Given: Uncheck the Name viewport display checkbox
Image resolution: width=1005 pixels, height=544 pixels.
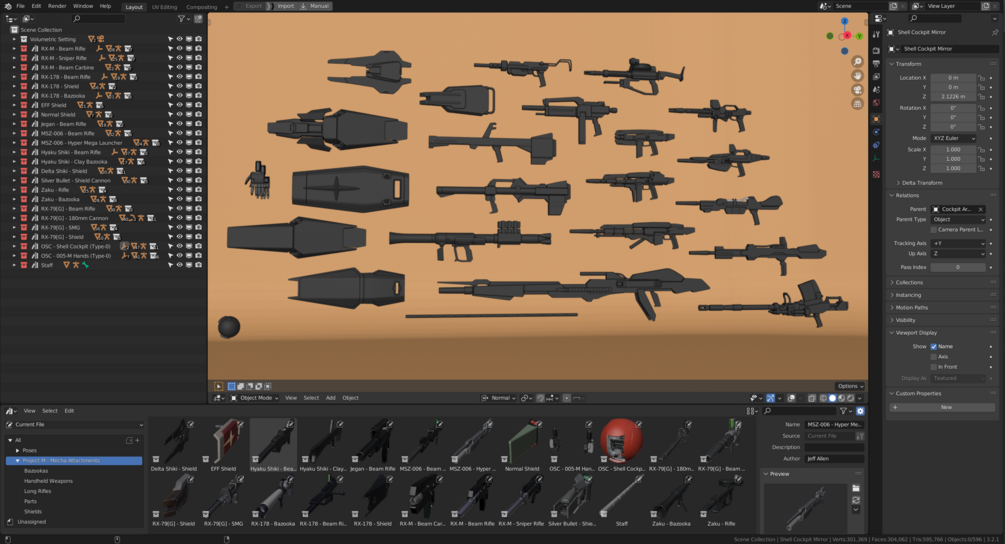Looking at the screenshot, I should pos(934,347).
